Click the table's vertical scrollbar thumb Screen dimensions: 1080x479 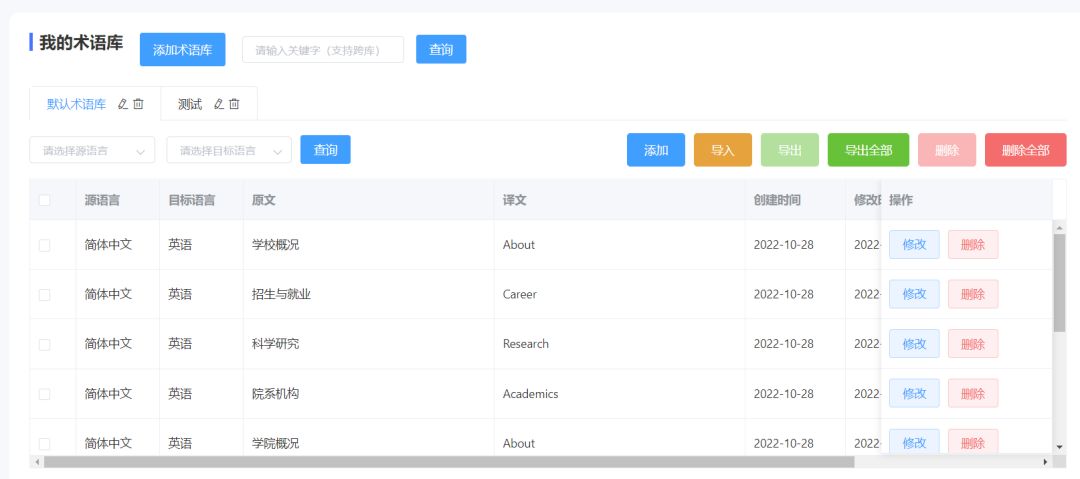(1059, 283)
